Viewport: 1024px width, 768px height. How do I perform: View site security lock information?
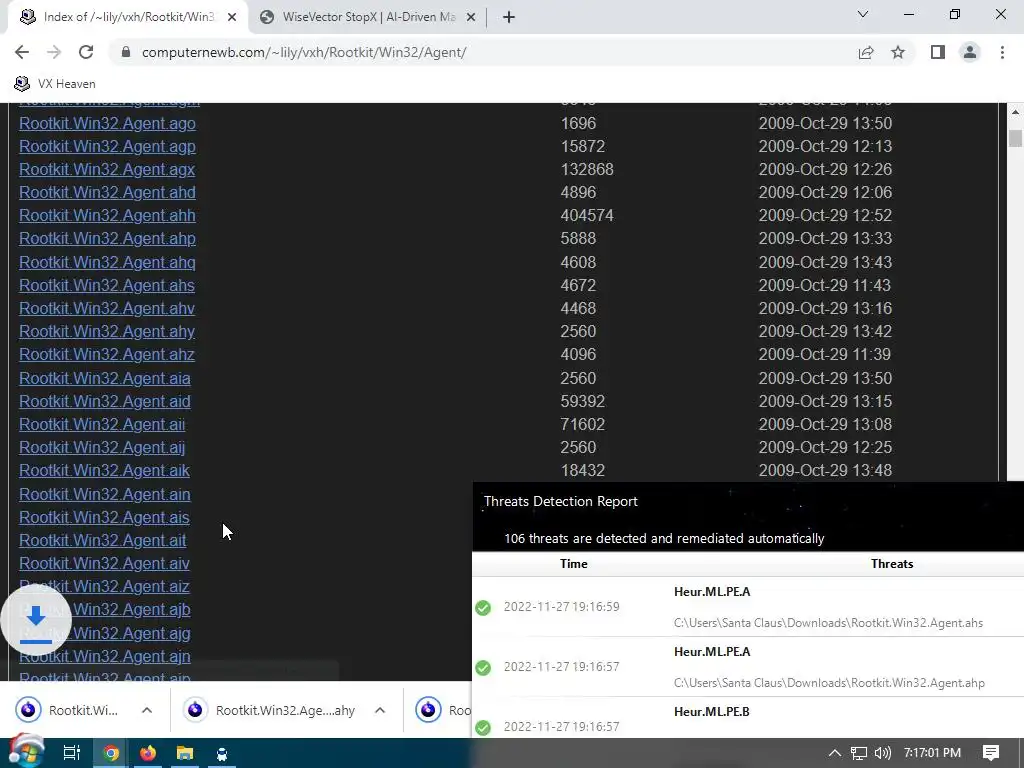tap(126, 52)
